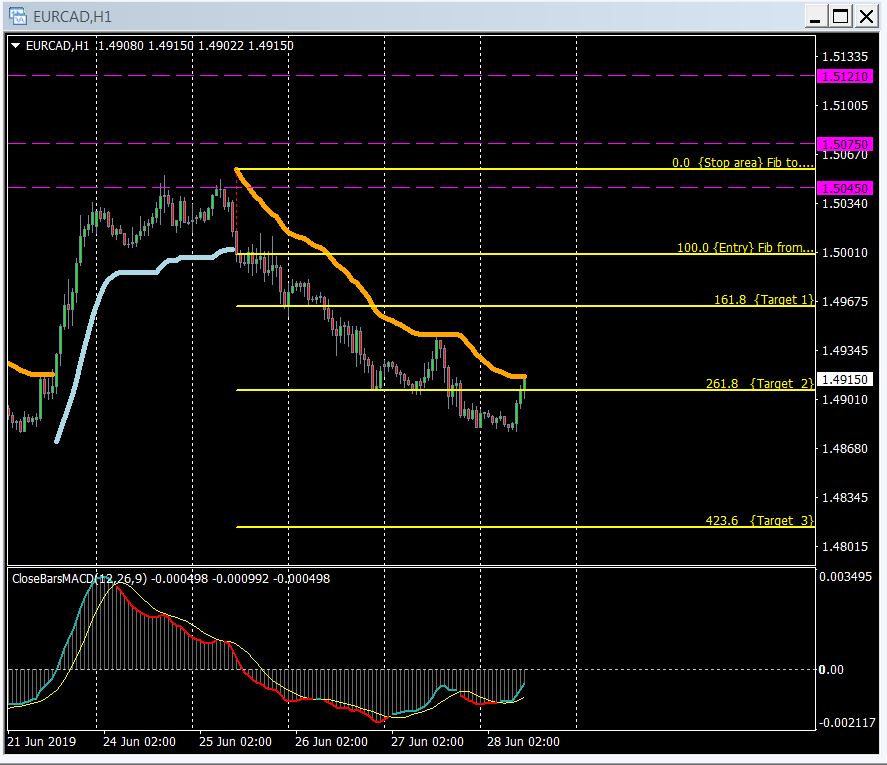This screenshot has height=765, width=887.
Task: Select the 261.8 {Target 2} label
Action: point(760,383)
